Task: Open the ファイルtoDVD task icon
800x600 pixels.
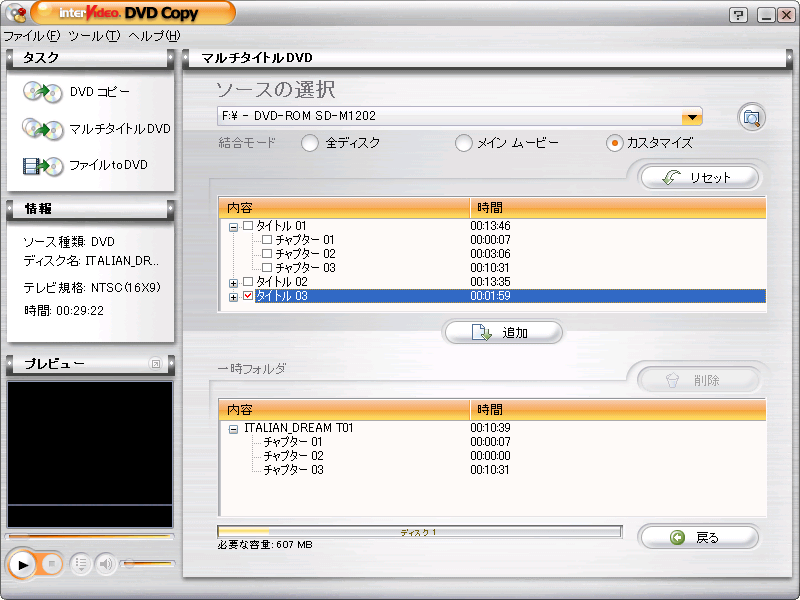Action: tap(42, 166)
